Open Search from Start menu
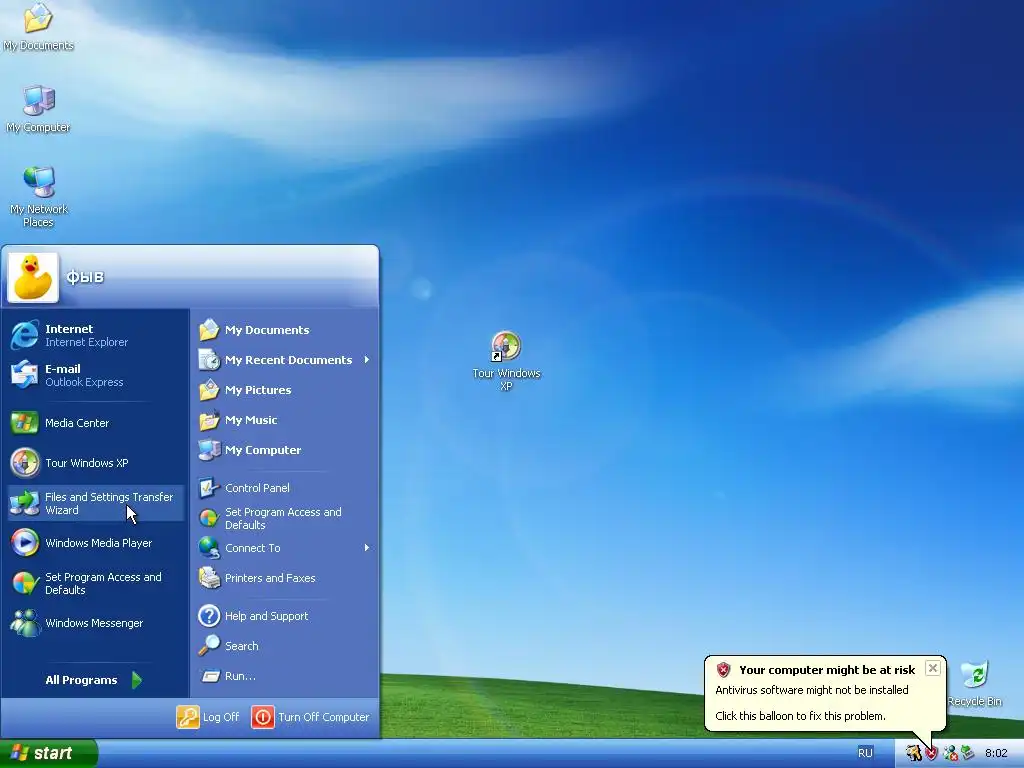Viewport: 1024px width, 768px height. [285, 646]
